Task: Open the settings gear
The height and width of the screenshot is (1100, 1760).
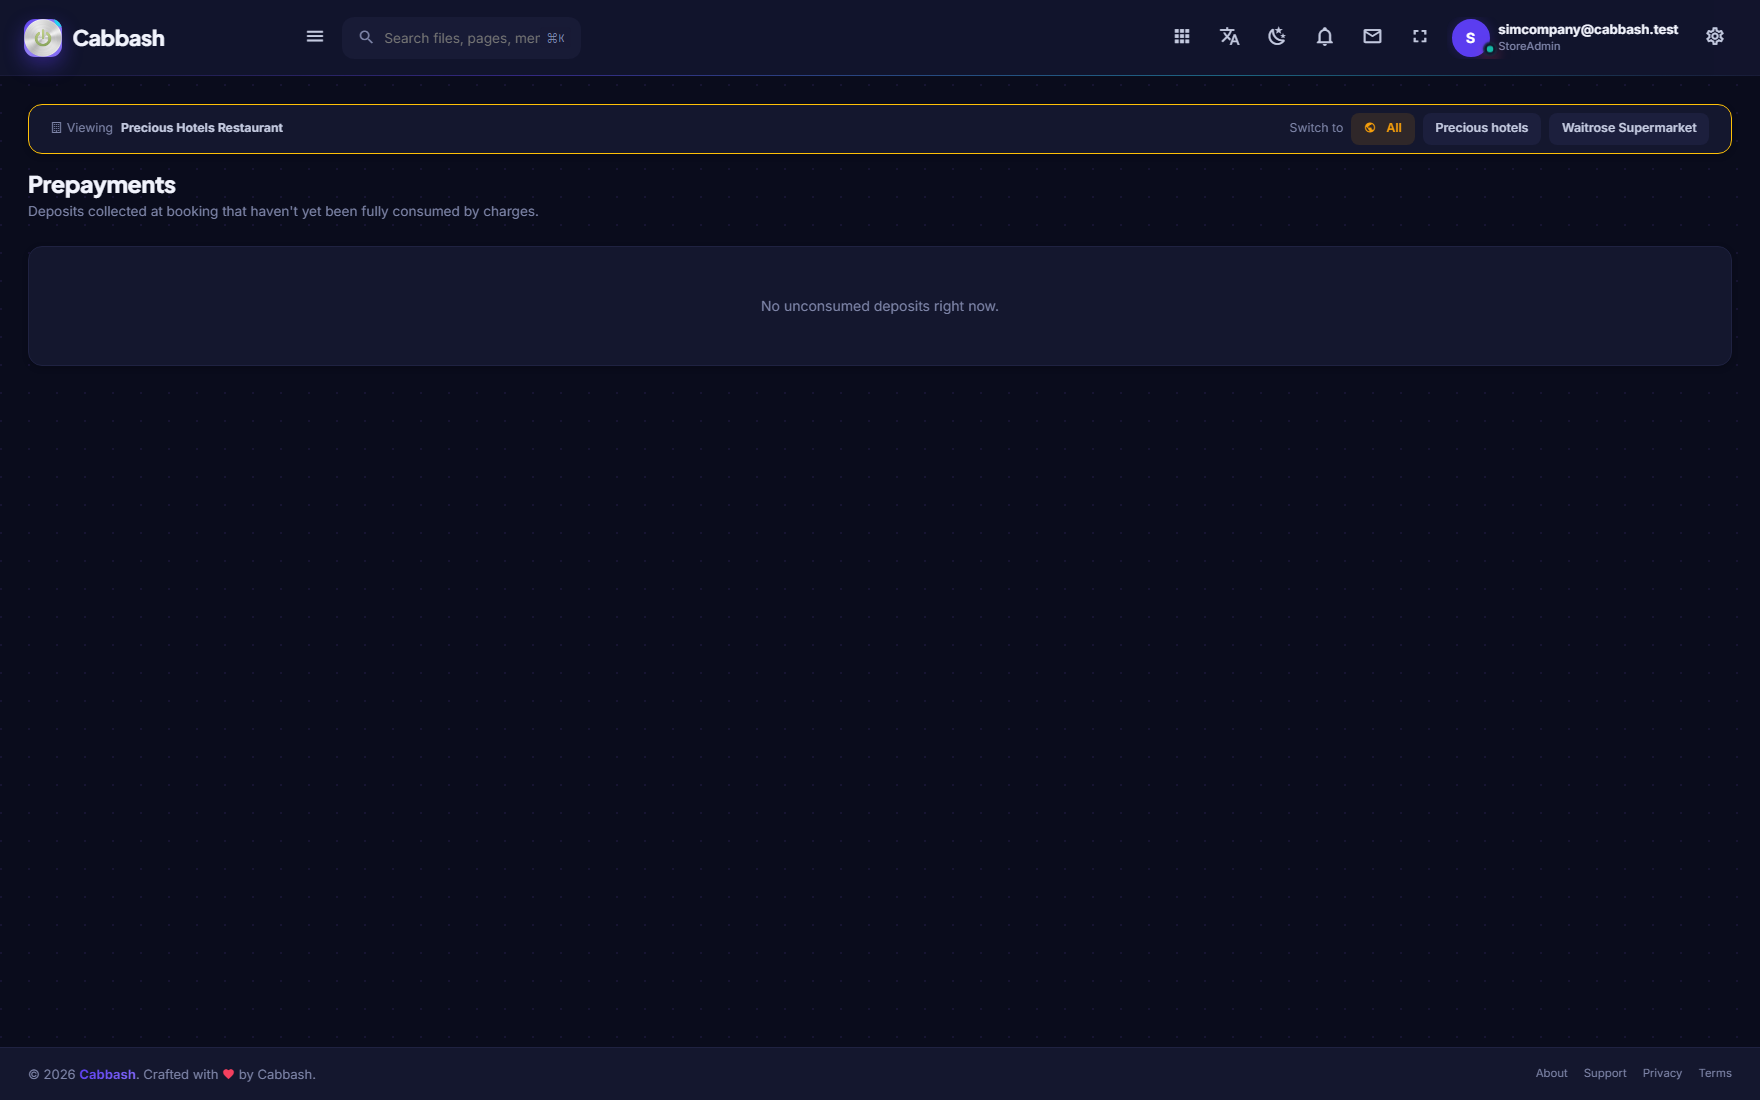Action: pos(1715,37)
